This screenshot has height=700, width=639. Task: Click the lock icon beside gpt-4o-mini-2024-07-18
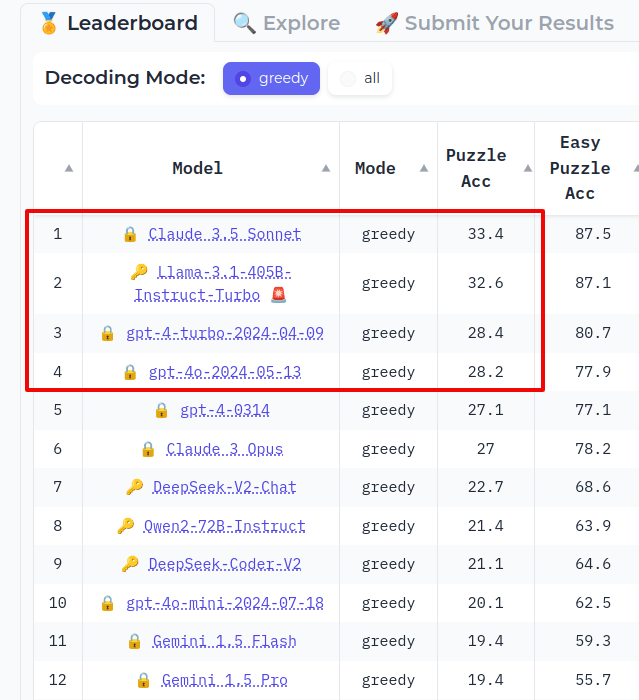pos(107,603)
